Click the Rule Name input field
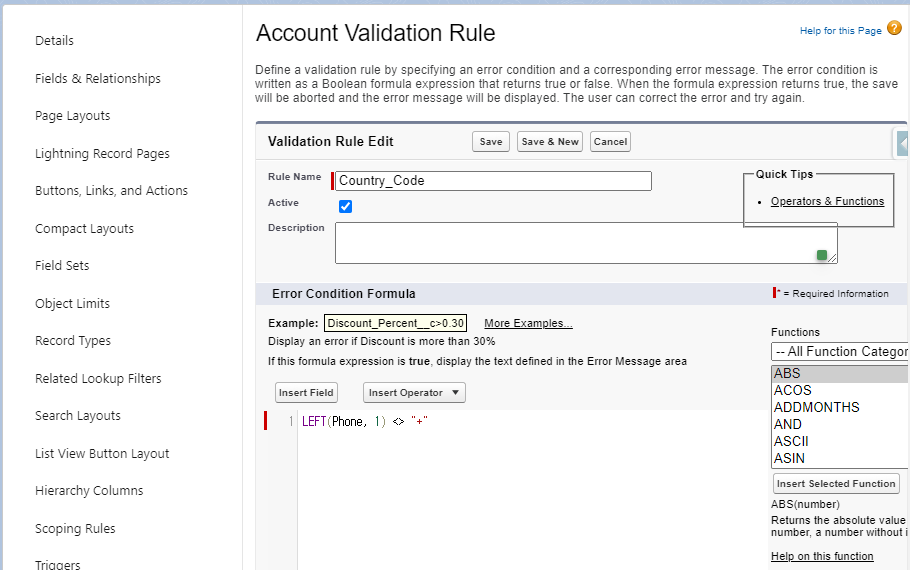Image resolution: width=910 pixels, height=570 pixels. pyautogui.click(x=493, y=181)
